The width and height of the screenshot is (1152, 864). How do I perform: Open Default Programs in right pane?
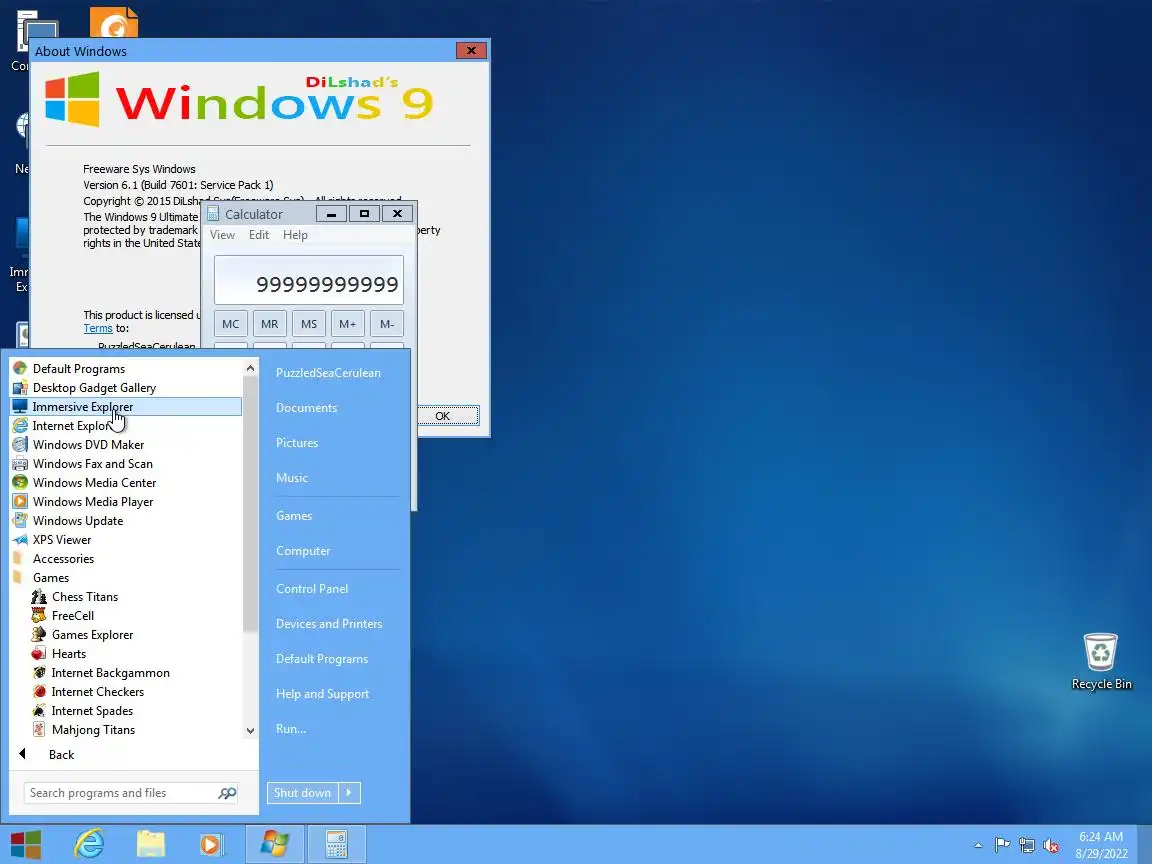[x=322, y=659]
